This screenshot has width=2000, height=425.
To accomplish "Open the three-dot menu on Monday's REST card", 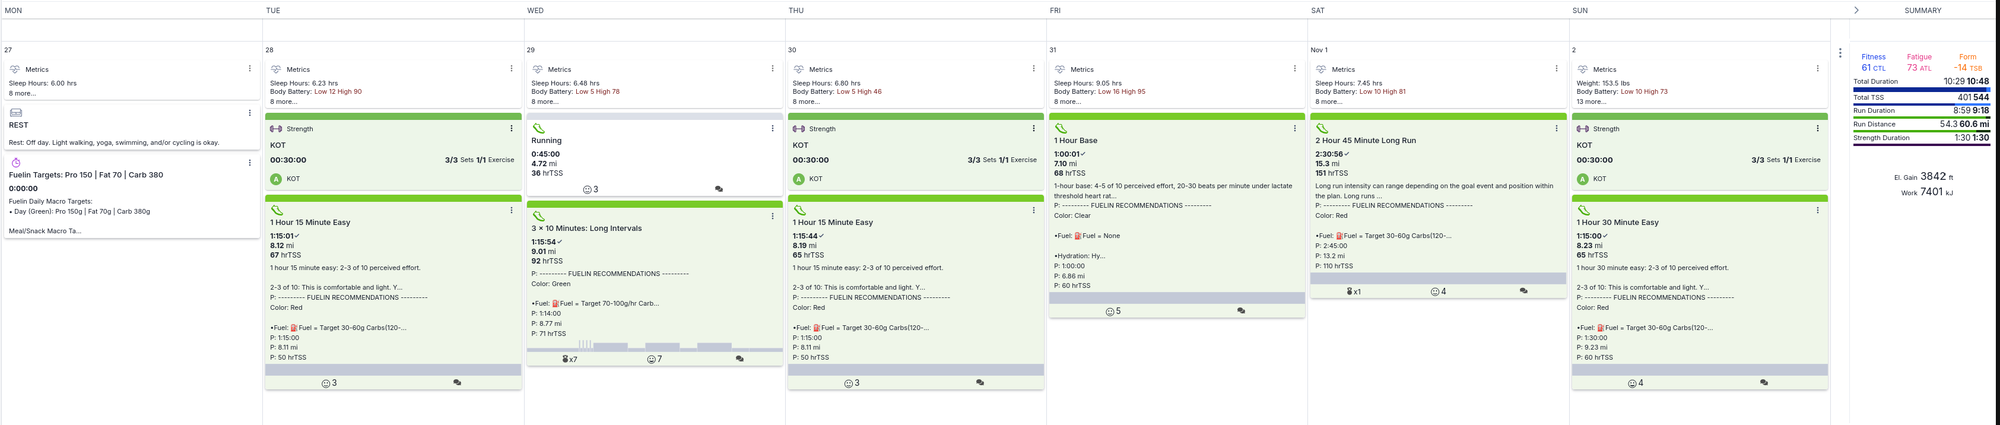I will coord(249,113).
